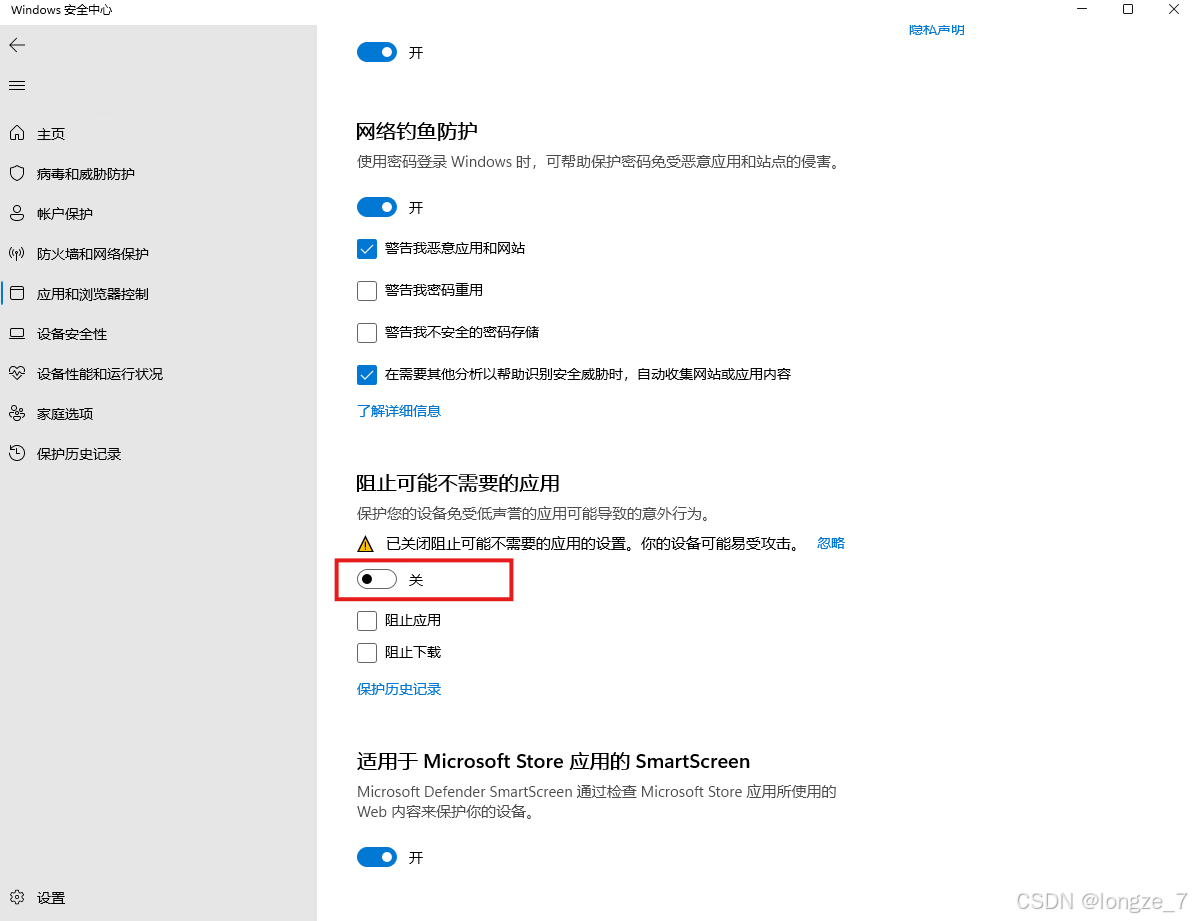The width and height of the screenshot is (1192, 921).
Task: Maximize the Windows 安全中心 window
Action: tap(1128, 9)
